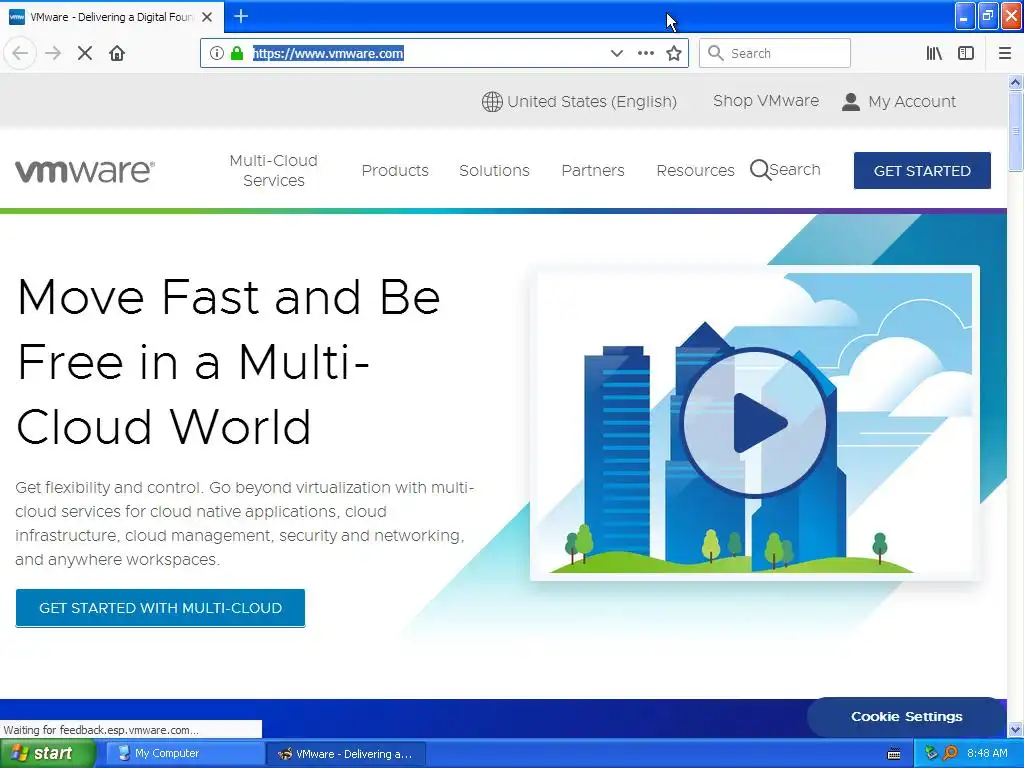Open the Library bookshelf icon
The height and width of the screenshot is (768, 1024).
point(934,53)
